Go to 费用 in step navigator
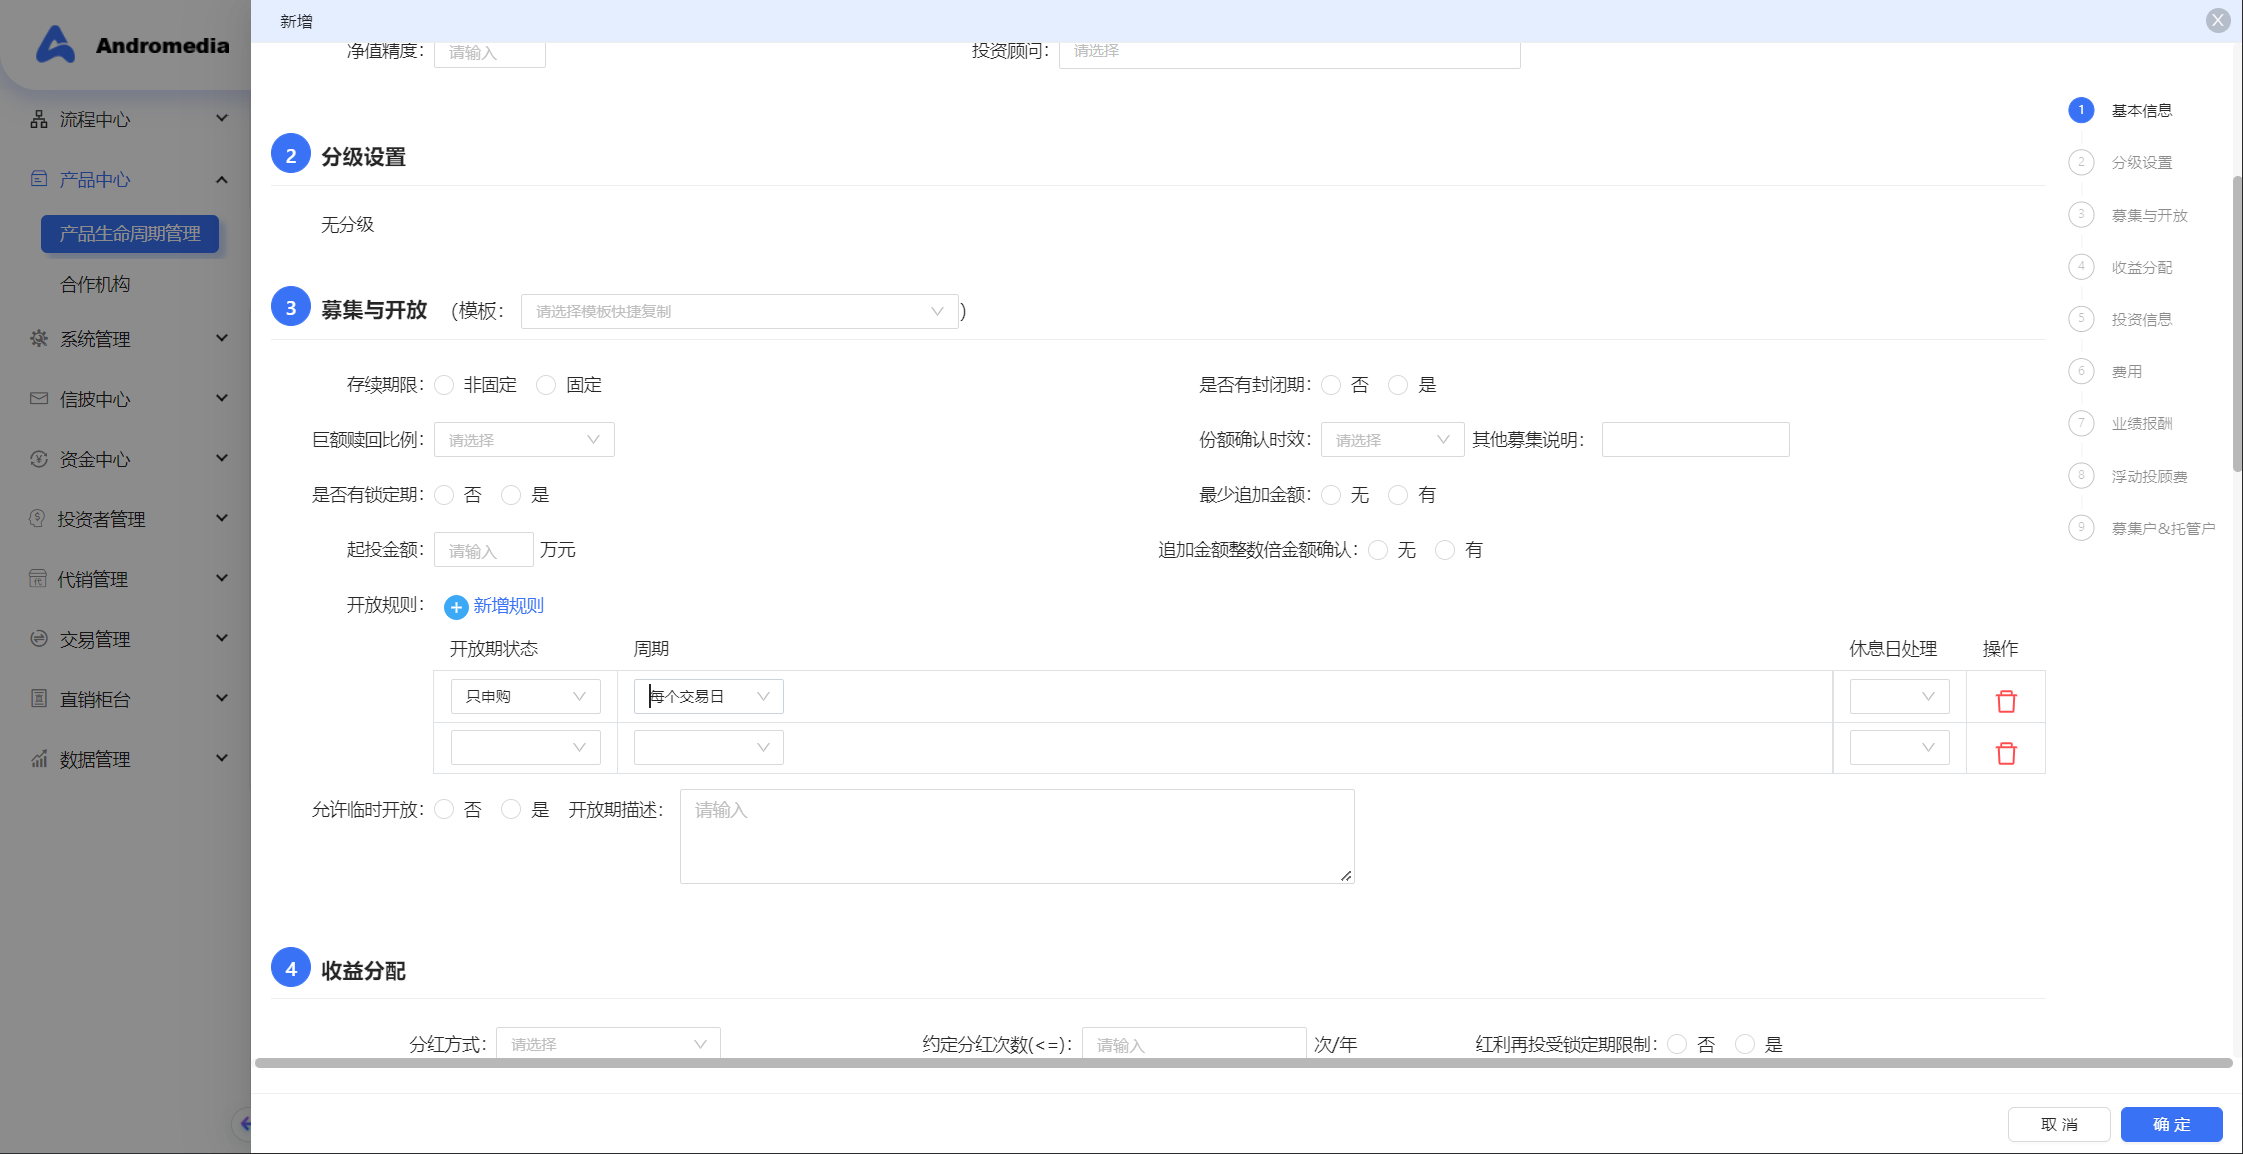 [x=2126, y=371]
